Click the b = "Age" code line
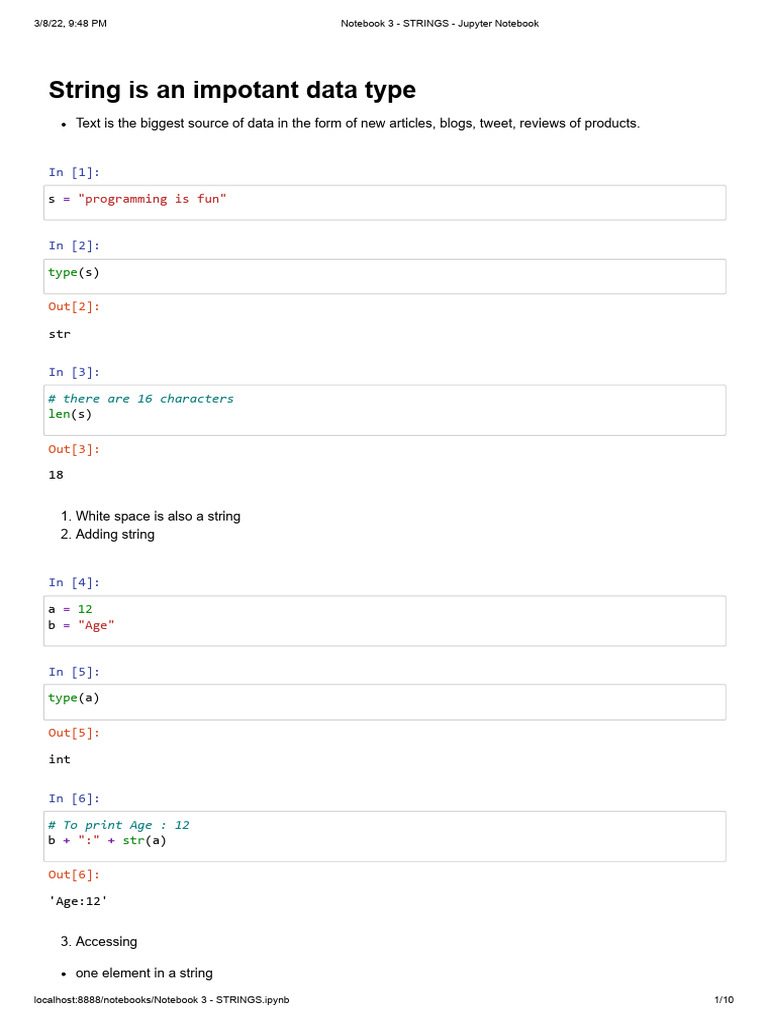This screenshot has height=1024, width=768. [x=81, y=625]
